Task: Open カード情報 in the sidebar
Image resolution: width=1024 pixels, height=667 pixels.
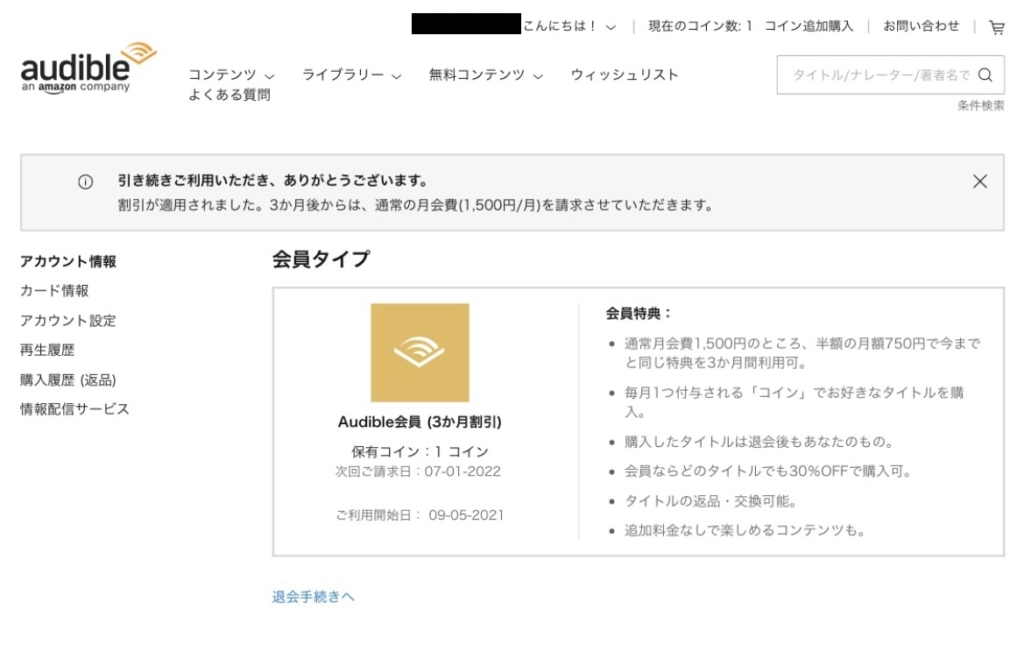Action: [54, 291]
